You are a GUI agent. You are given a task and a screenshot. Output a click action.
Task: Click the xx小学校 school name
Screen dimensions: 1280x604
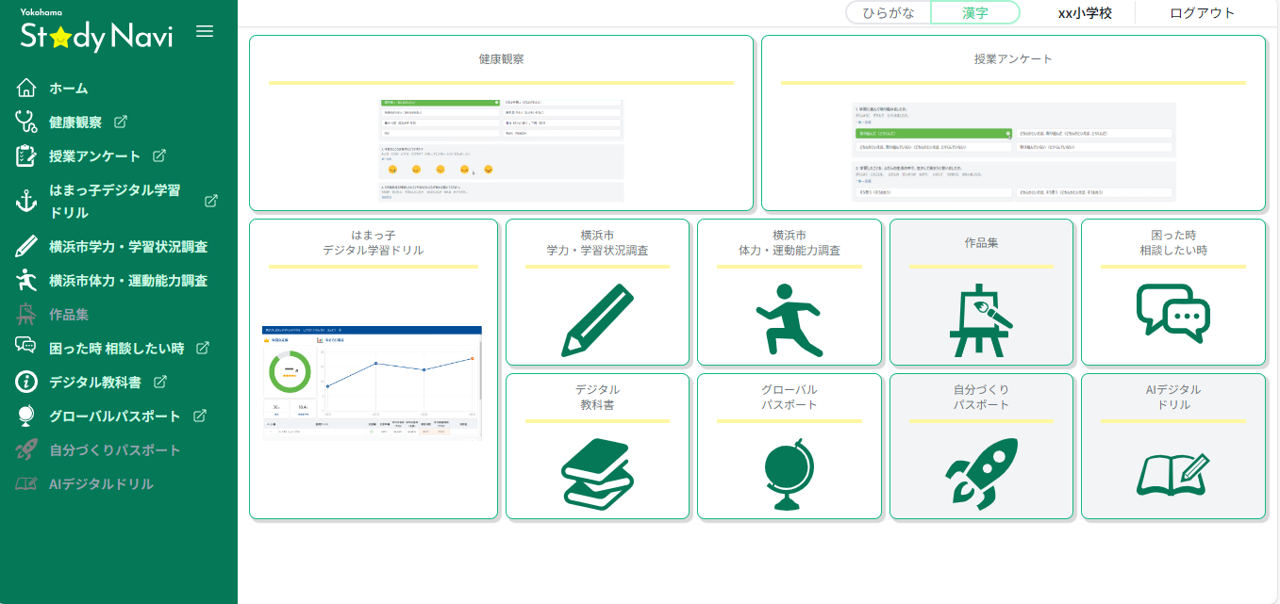pyautogui.click(x=1084, y=13)
